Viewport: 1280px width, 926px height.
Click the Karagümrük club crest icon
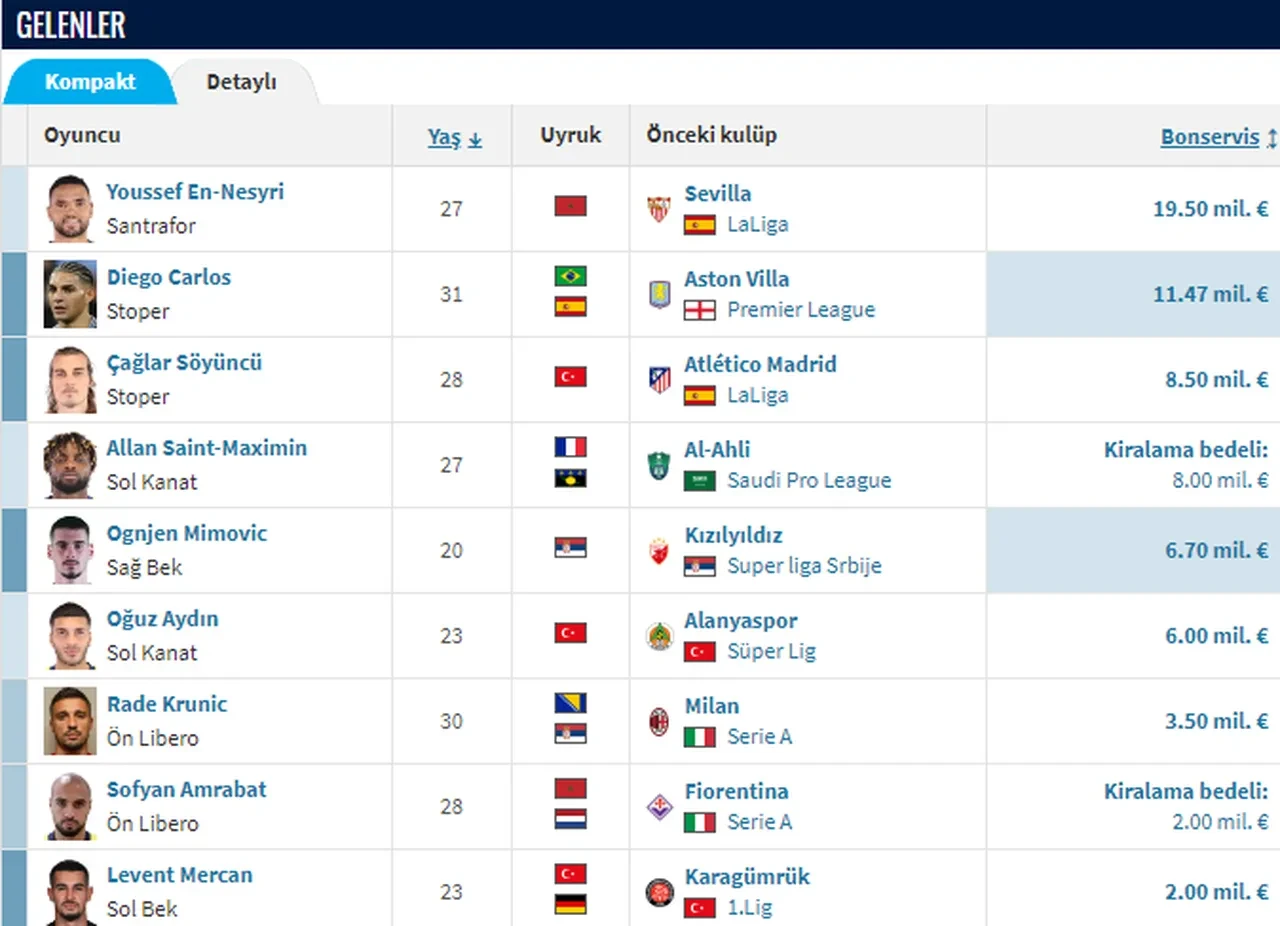659,892
